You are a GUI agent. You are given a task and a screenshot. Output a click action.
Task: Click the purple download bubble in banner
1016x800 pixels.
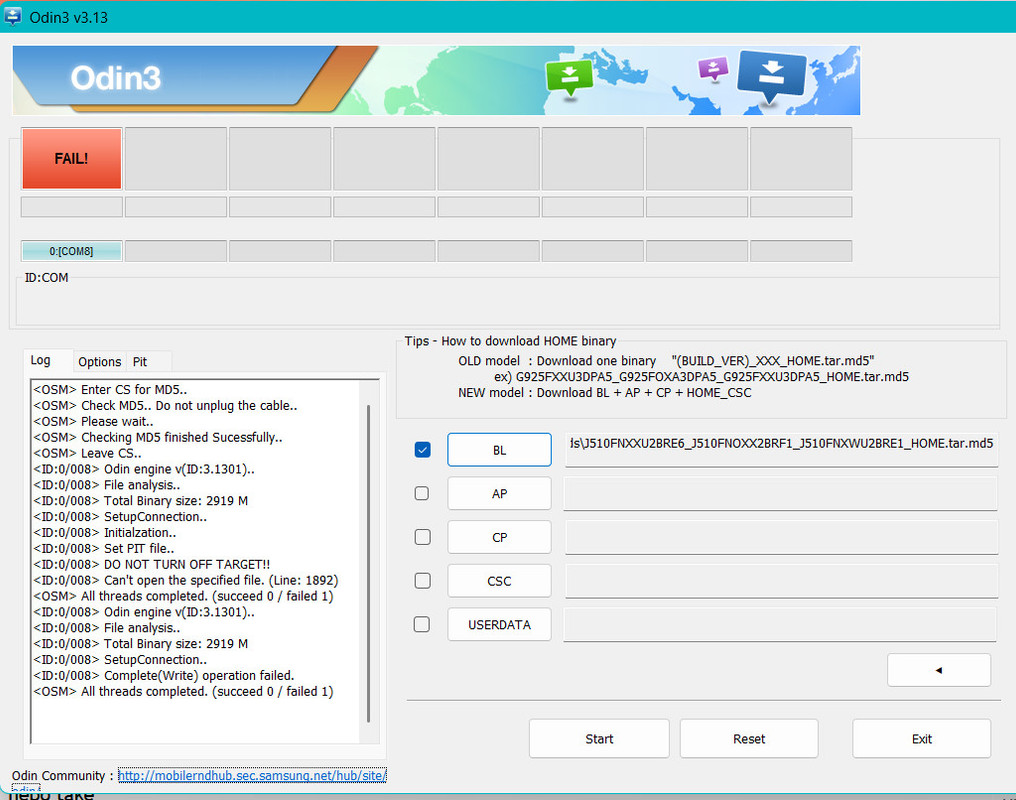pos(713,68)
